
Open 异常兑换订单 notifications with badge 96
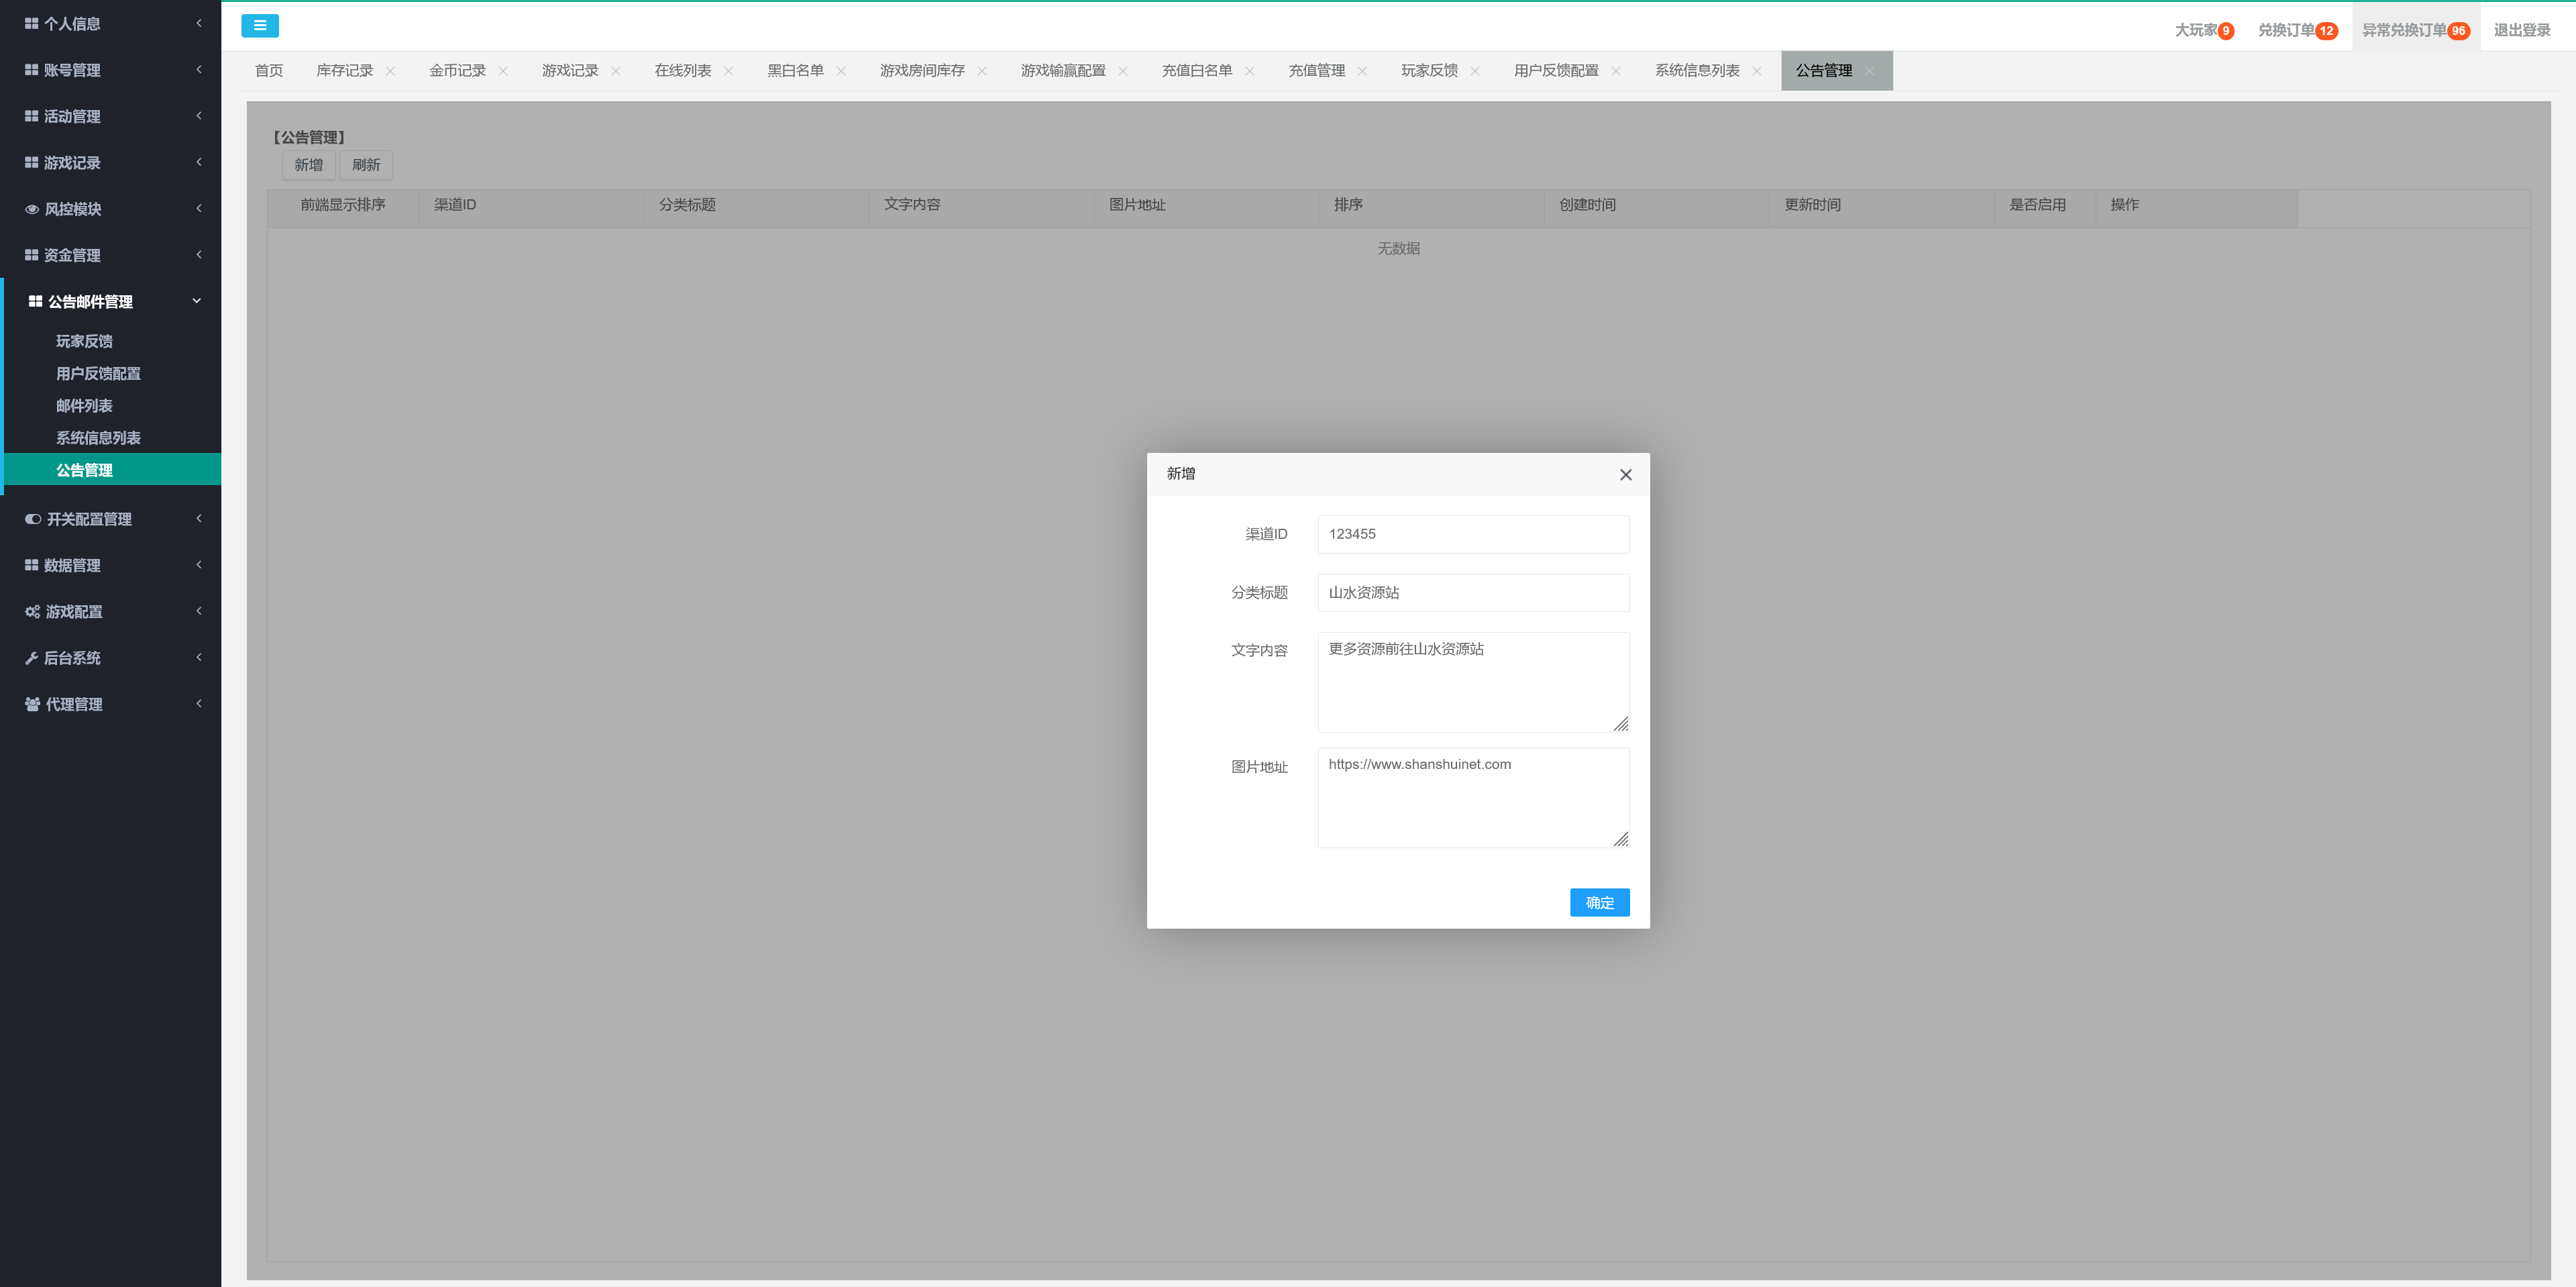2414,30
